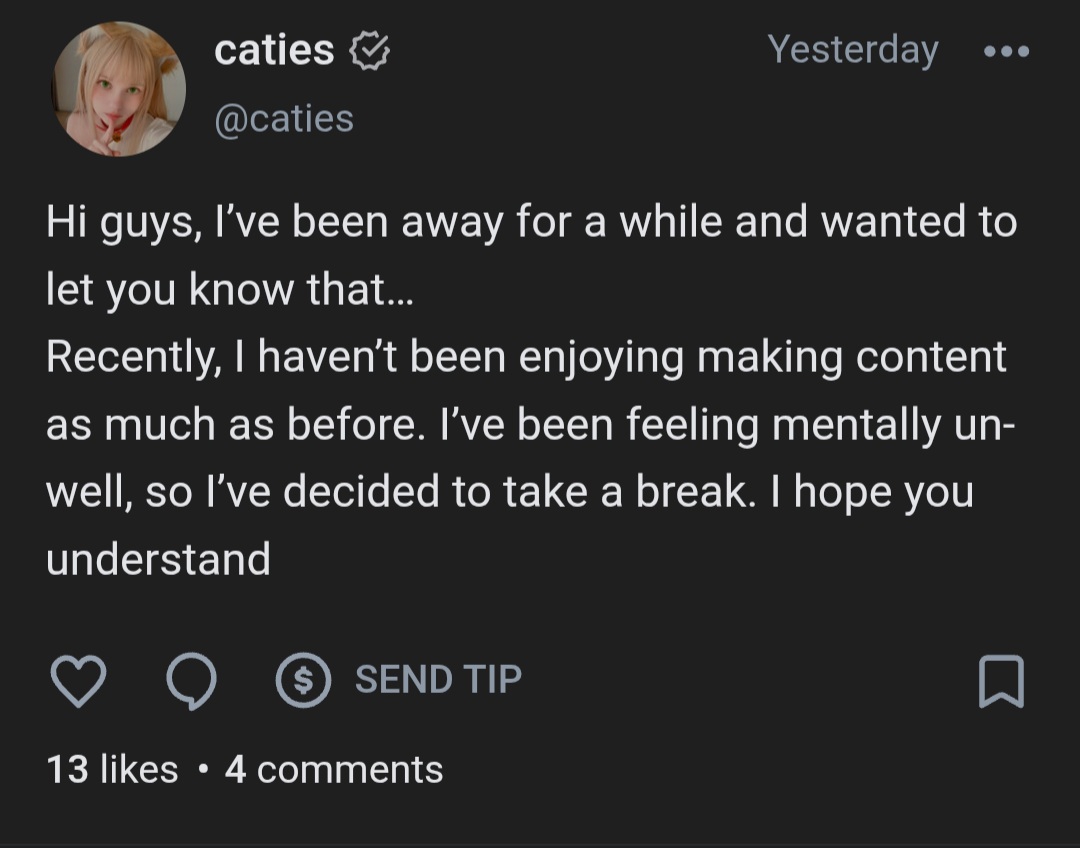
Task: Click the verified badge beside caties
Action: click(x=368, y=52)
